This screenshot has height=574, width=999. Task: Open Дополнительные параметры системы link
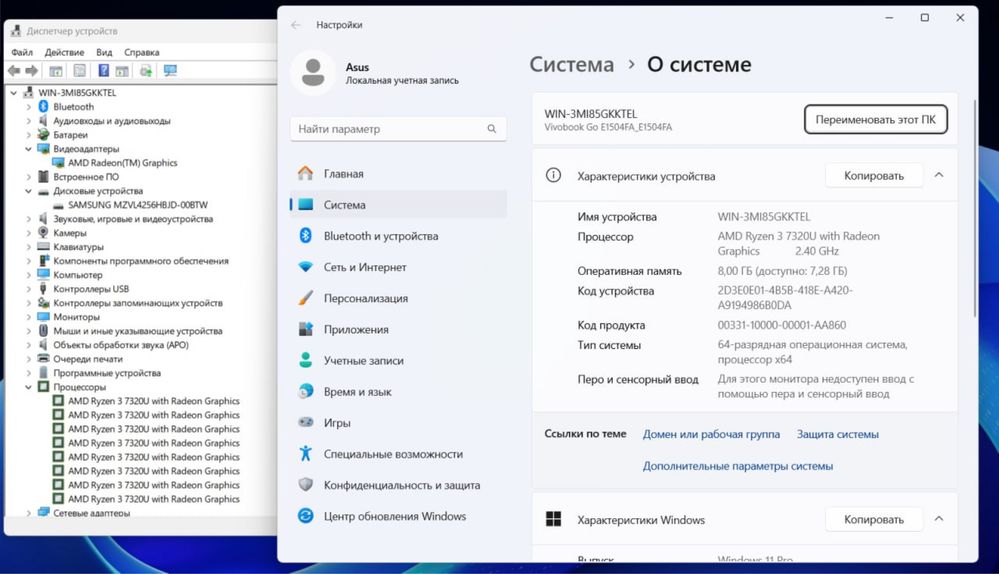(737, 466)
